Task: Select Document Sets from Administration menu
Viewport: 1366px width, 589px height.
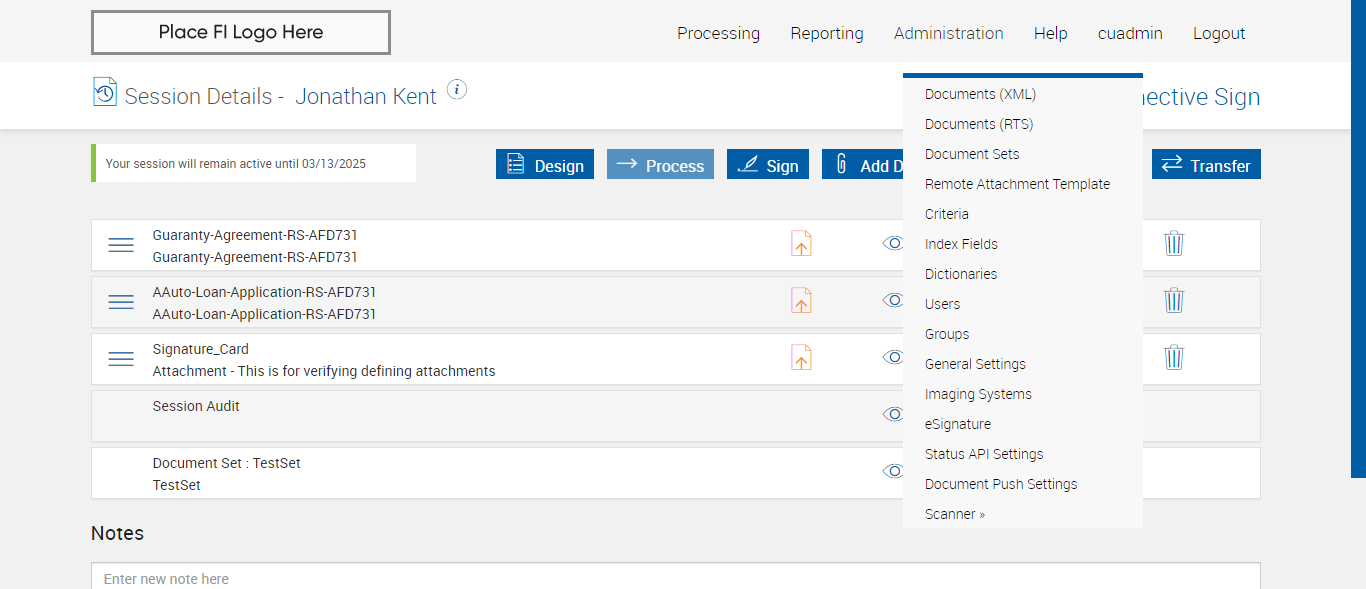Action: click(x=972, y=154)
